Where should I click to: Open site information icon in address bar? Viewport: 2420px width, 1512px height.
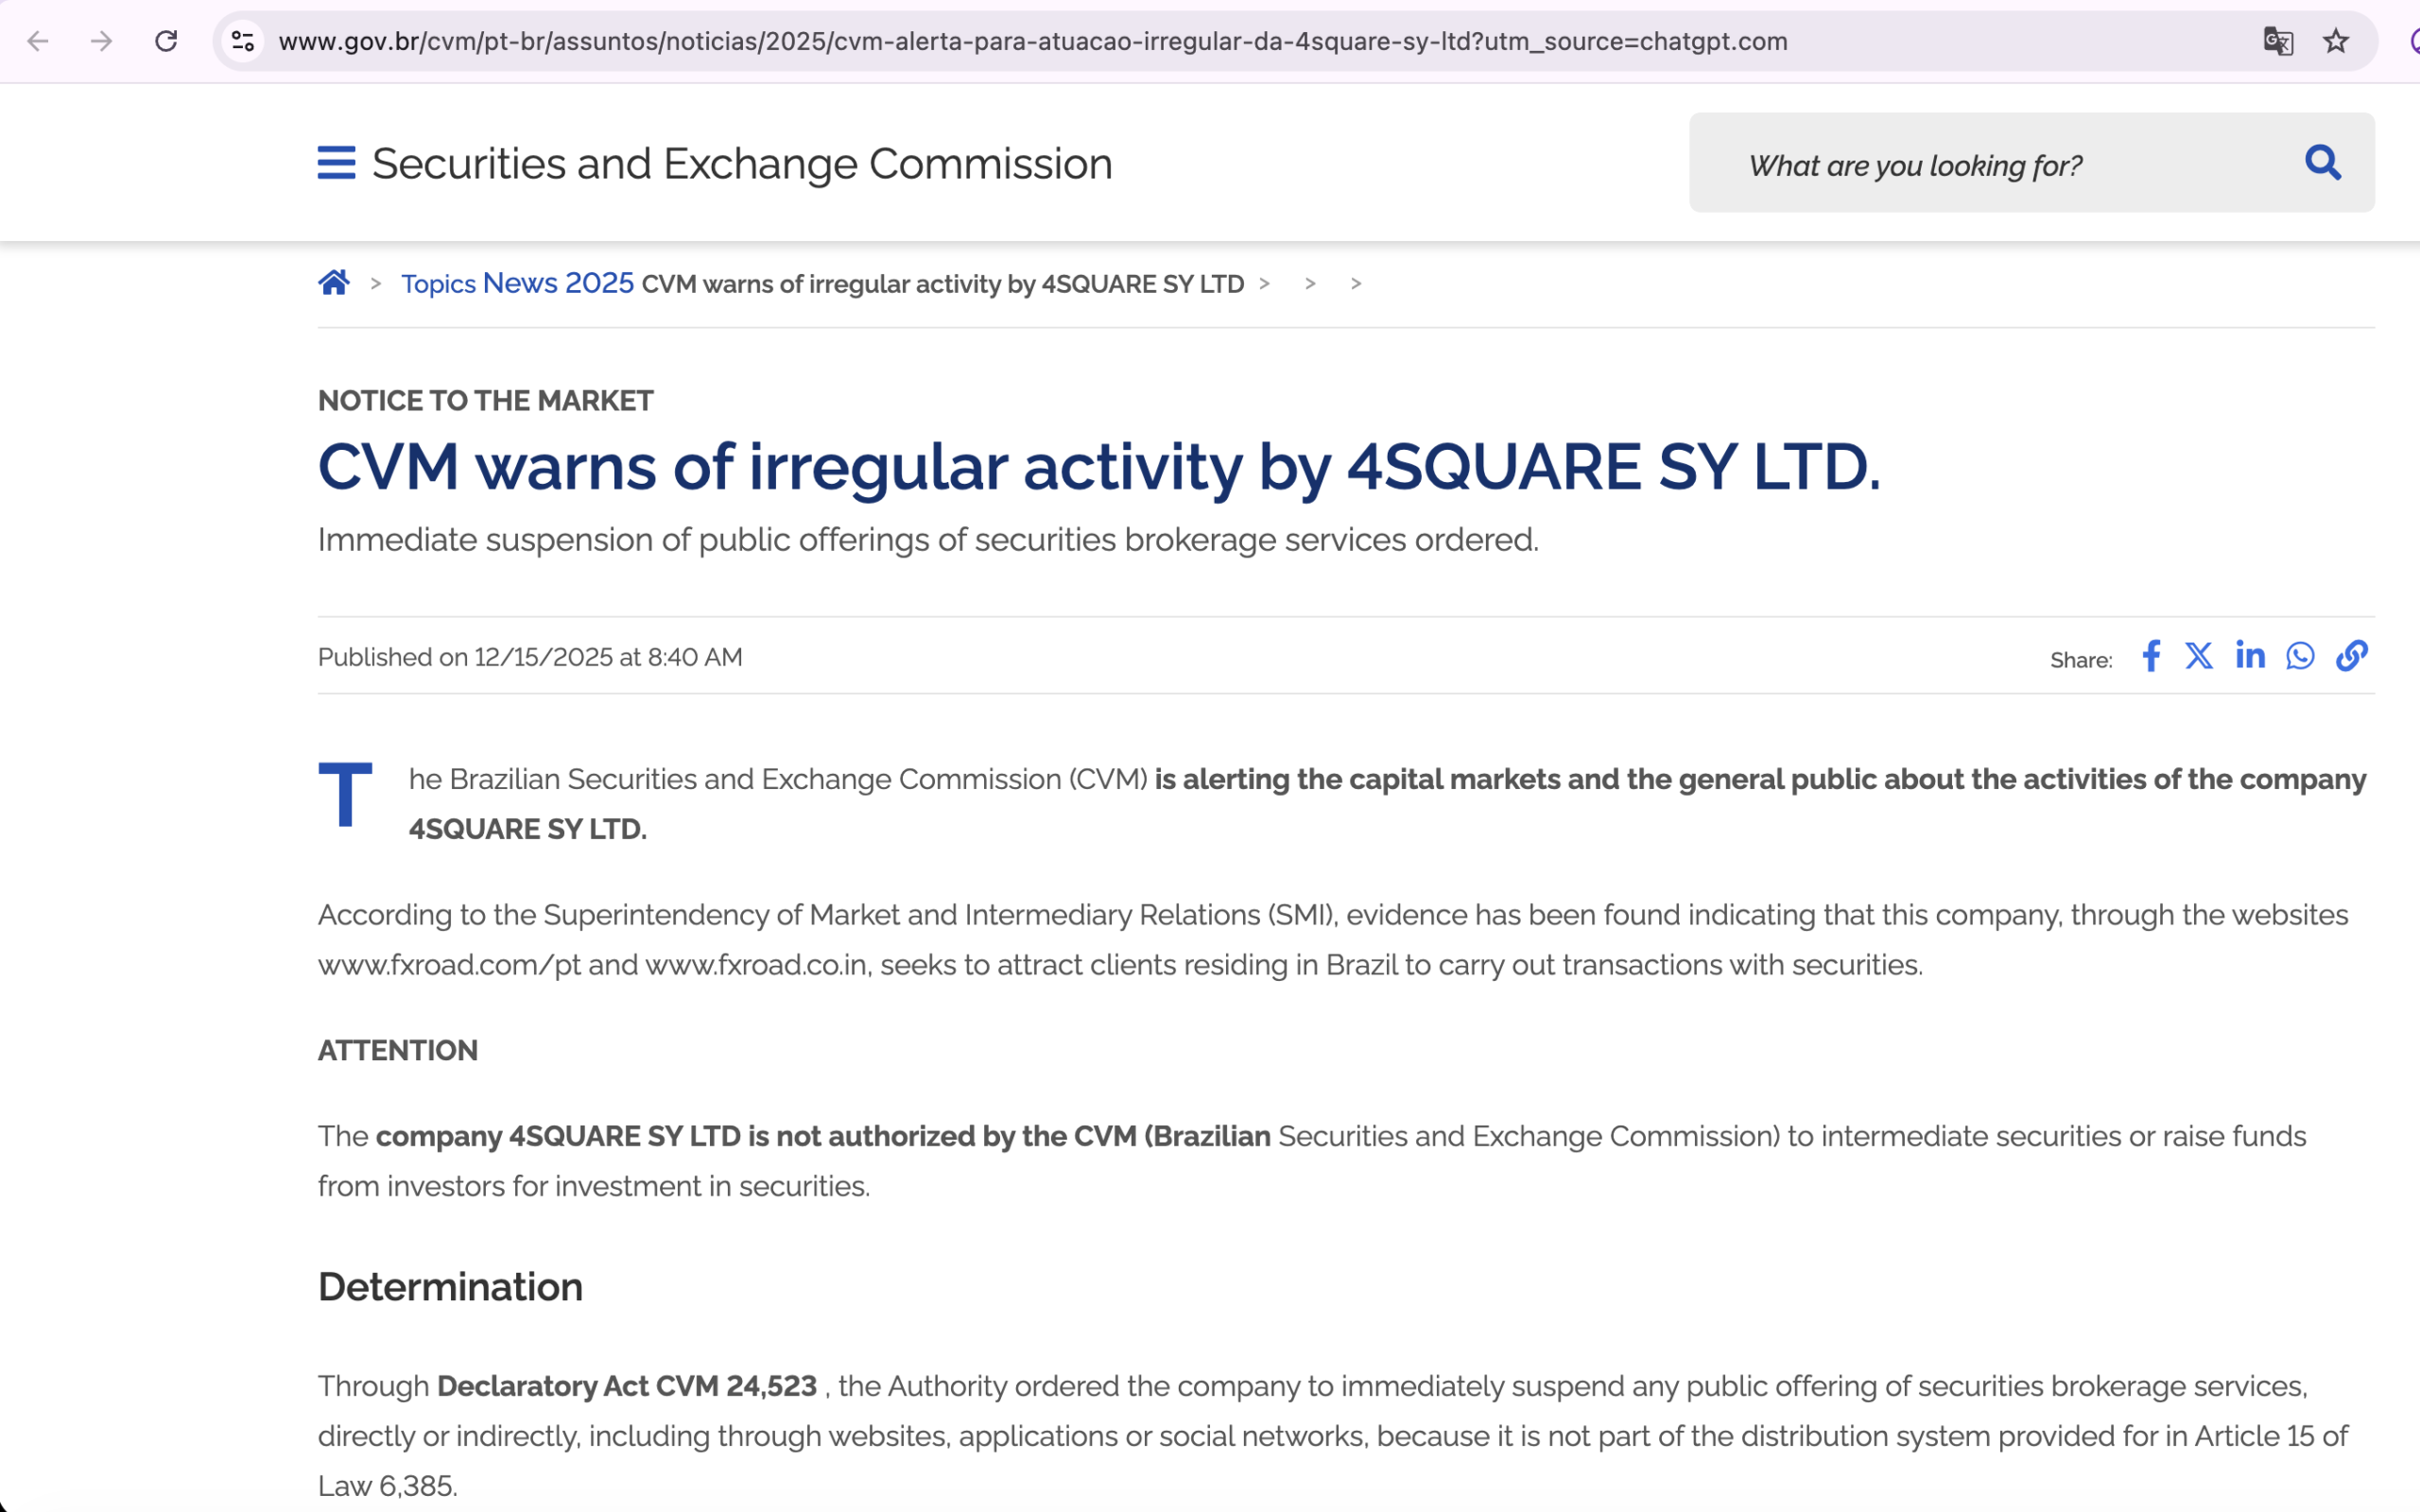(242, 41)
